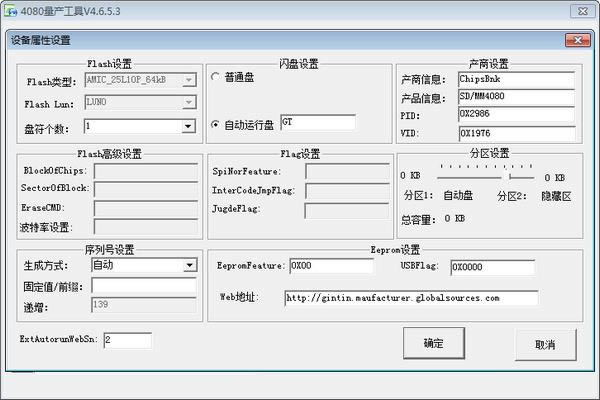This screenshot has width=600, height=400.
Task: Click the ExtAutorunWebSn field
Action: 128,340
